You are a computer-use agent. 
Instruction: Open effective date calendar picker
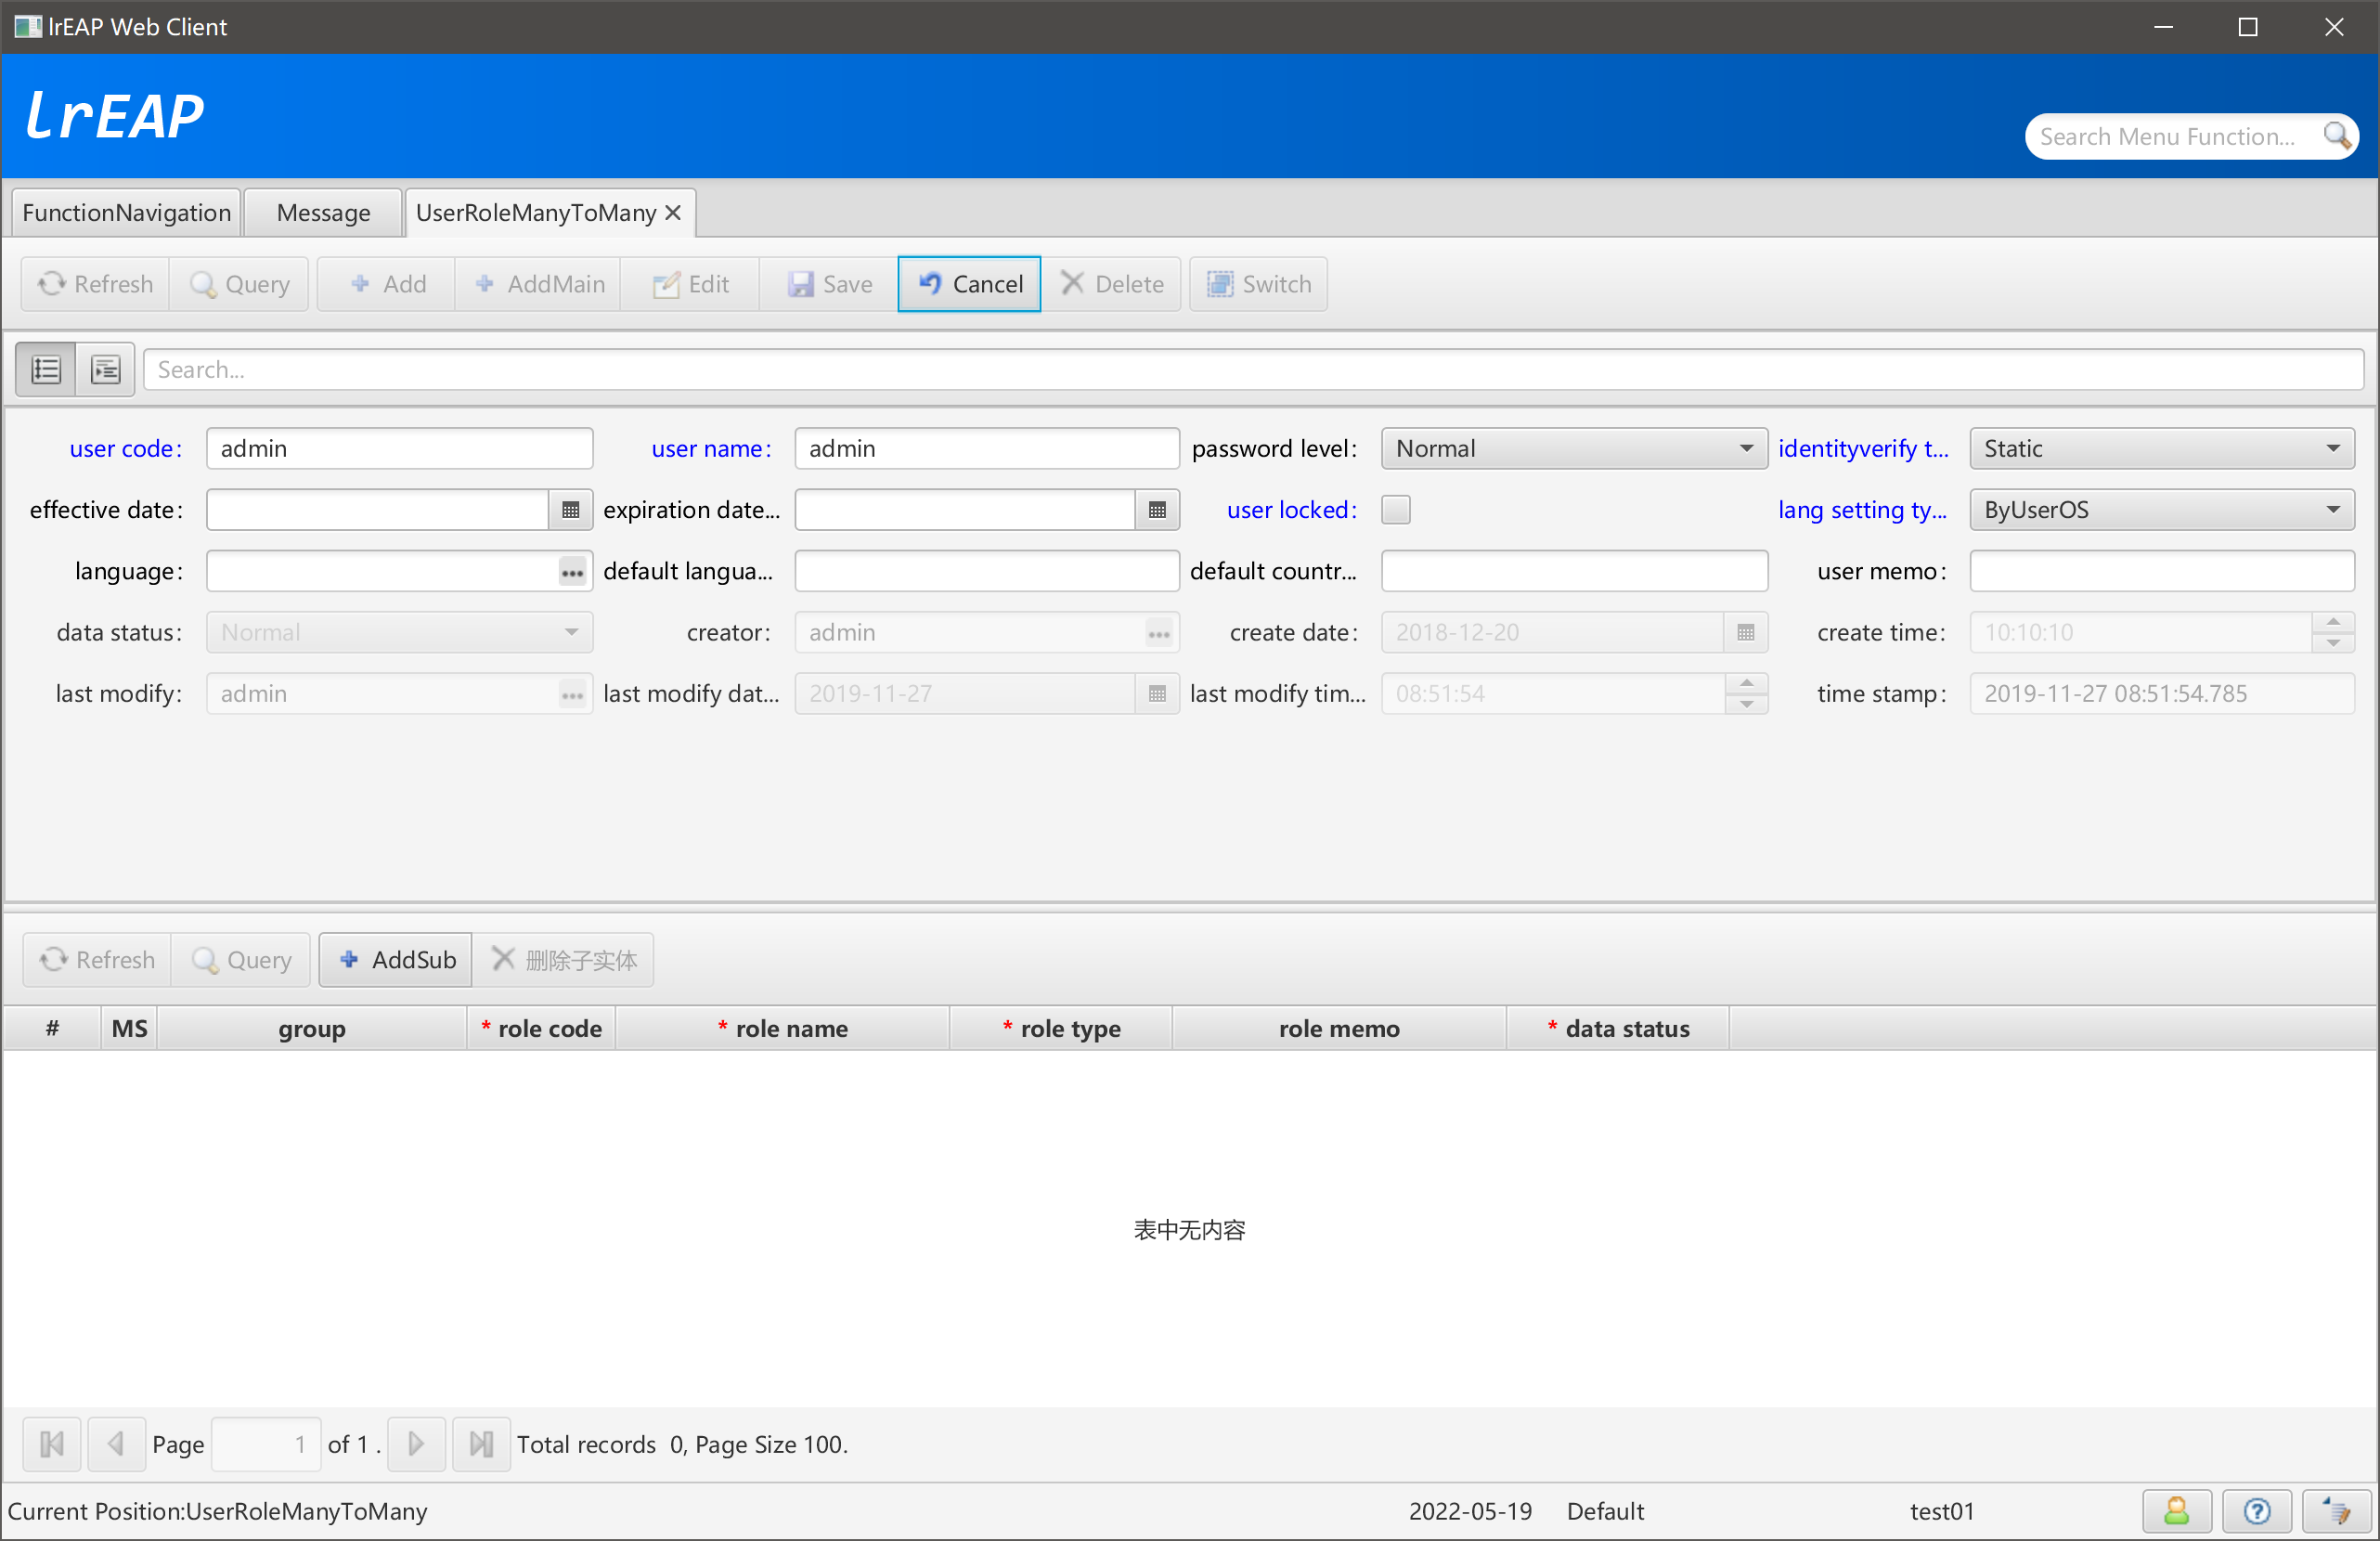570,510
